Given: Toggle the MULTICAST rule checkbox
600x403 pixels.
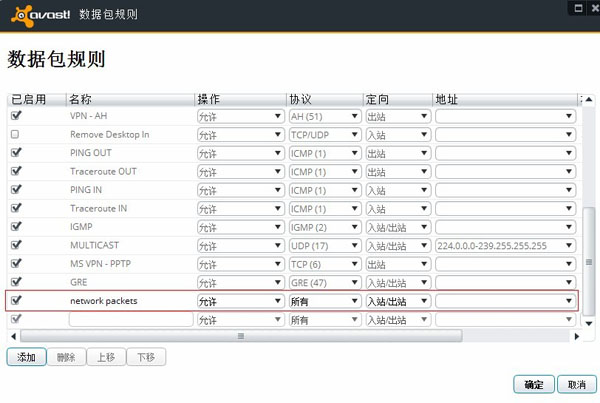Looking at the screenshot, I should pos(15,245).
